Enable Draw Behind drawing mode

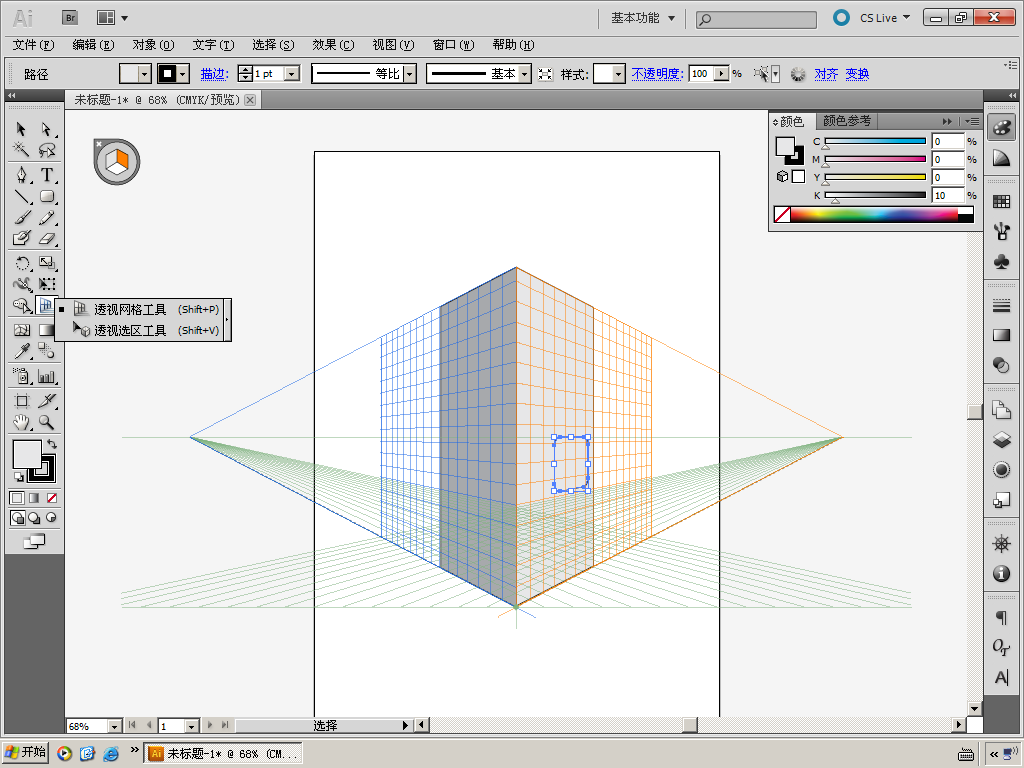34,518
